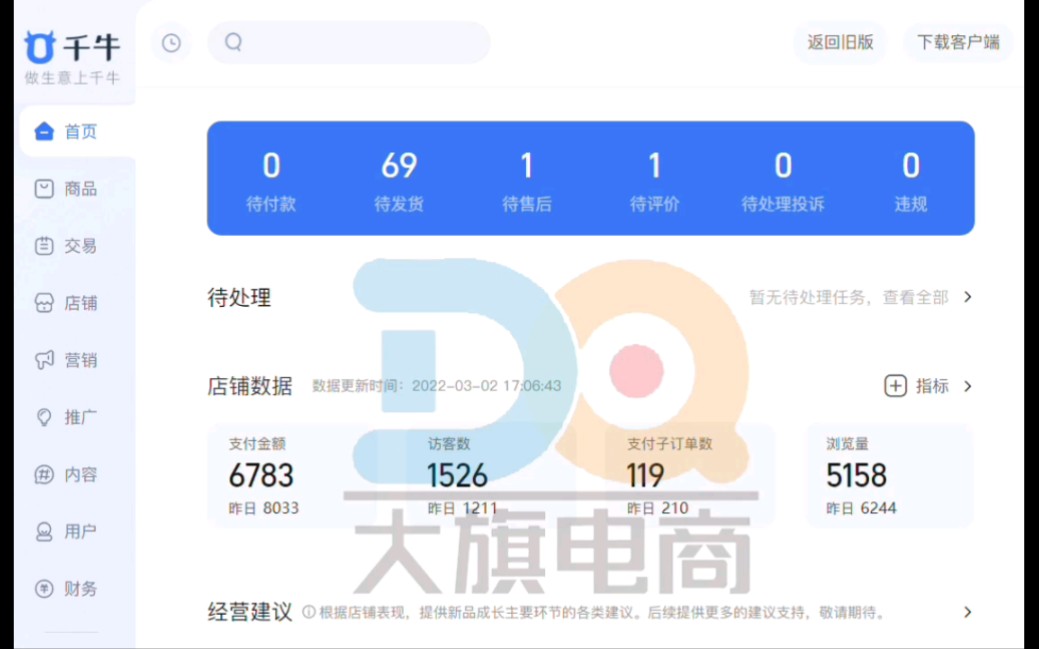The image size is (1039, 649).
Task: Expand the 经营建议 section chevron
Action: [x=966, y=611]
